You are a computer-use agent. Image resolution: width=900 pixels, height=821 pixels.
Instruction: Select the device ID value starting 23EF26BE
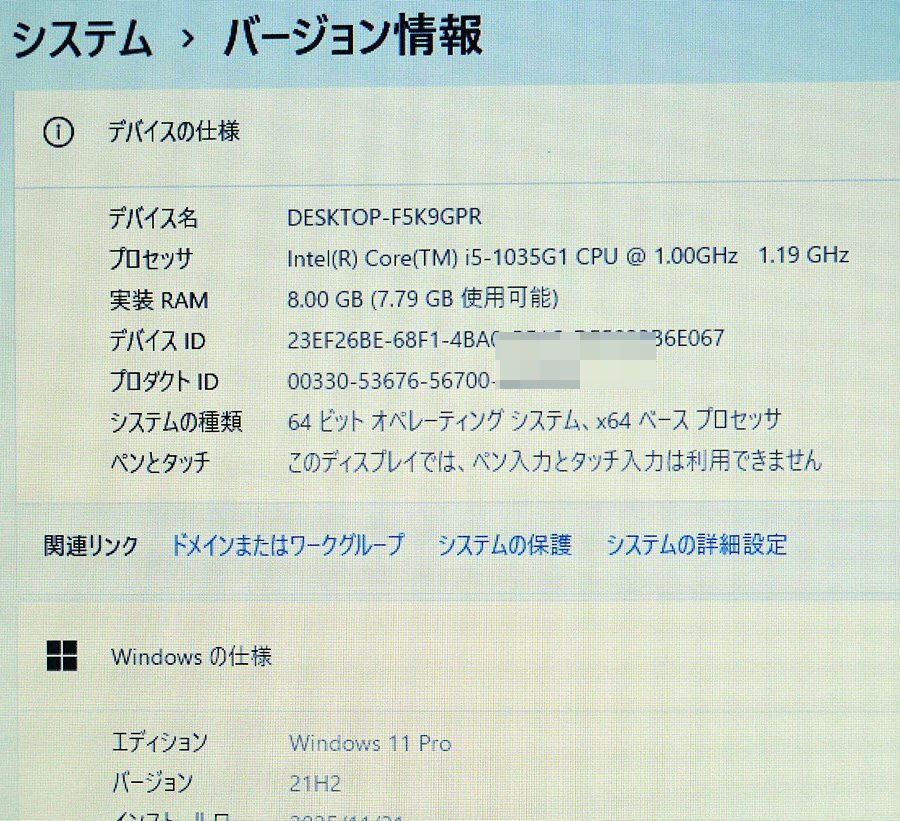[x=506, y=339]
